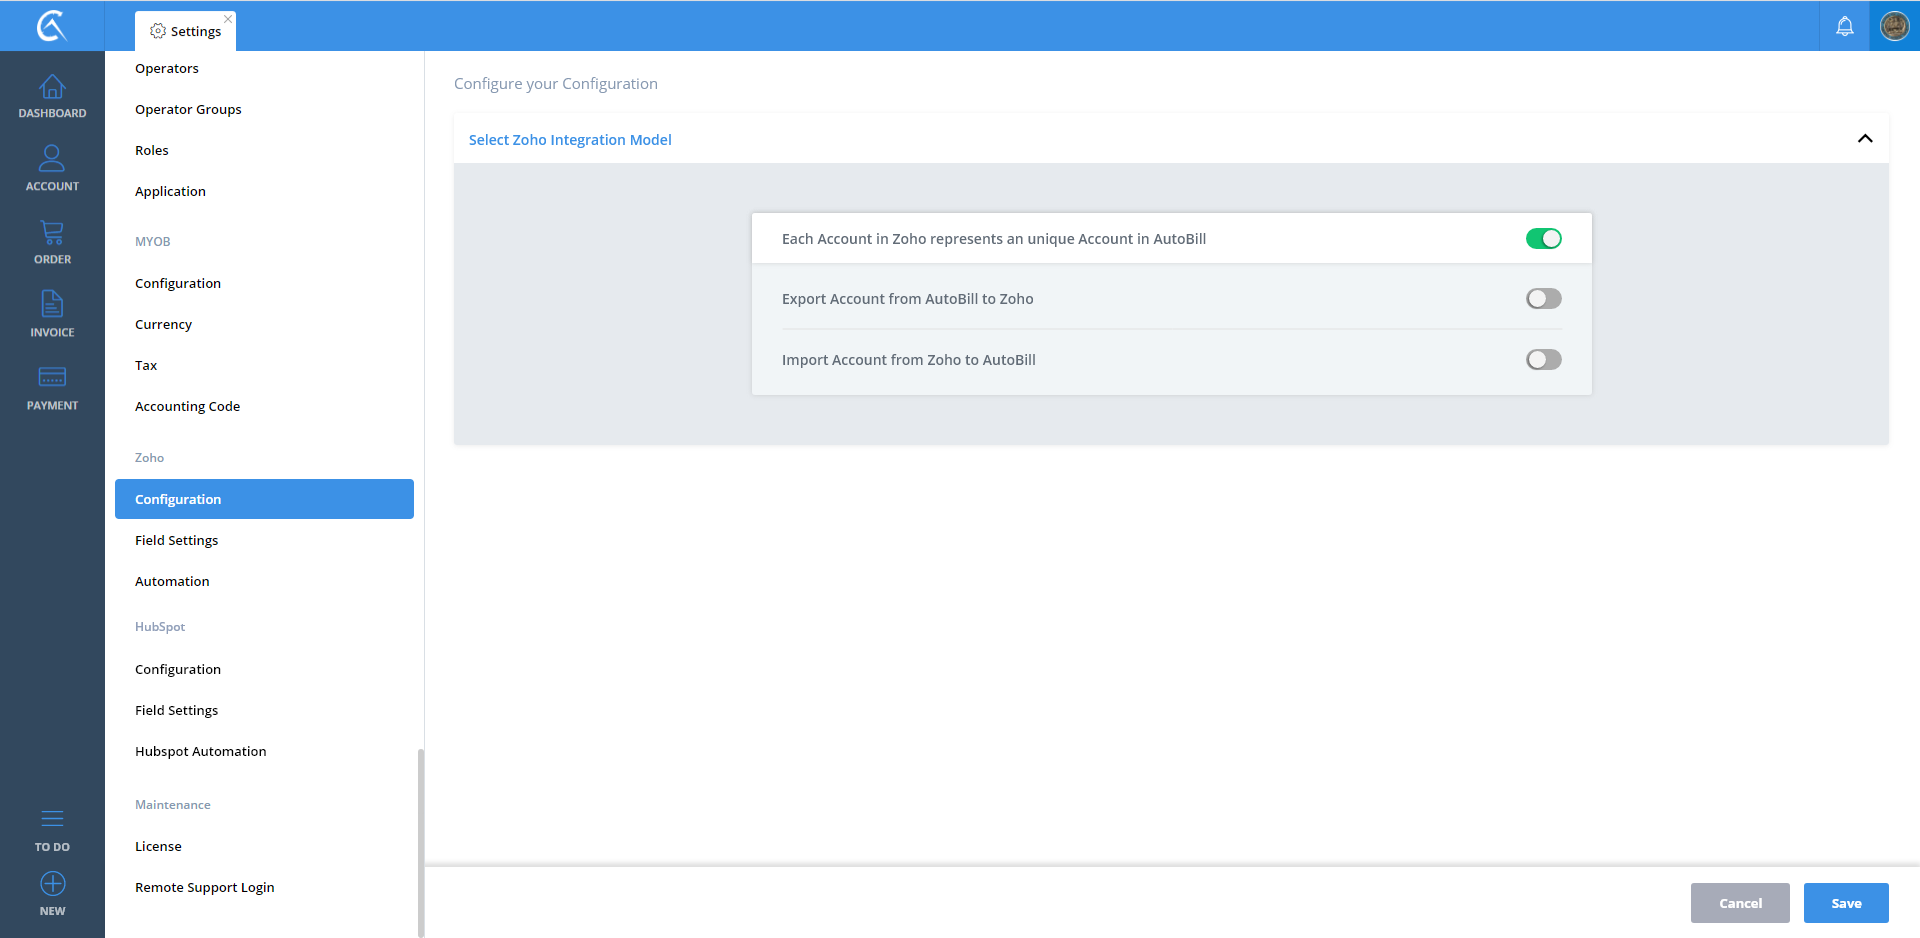
Task: Collapse Select Zoho Integration Model section
Action: pos(1864,139)
